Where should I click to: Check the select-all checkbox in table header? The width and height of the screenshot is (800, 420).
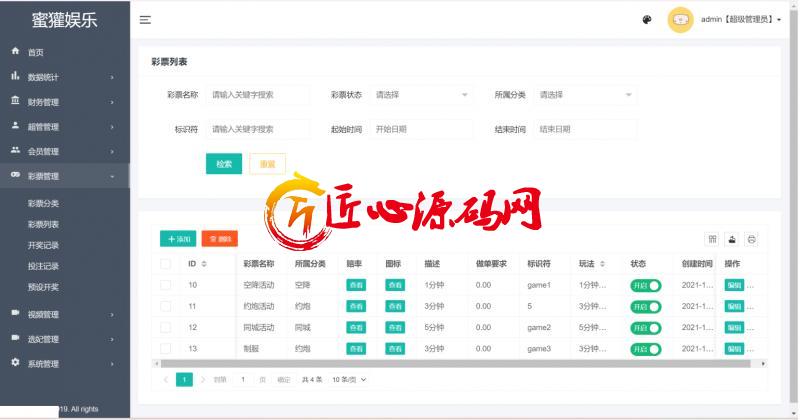coord(165,264)
